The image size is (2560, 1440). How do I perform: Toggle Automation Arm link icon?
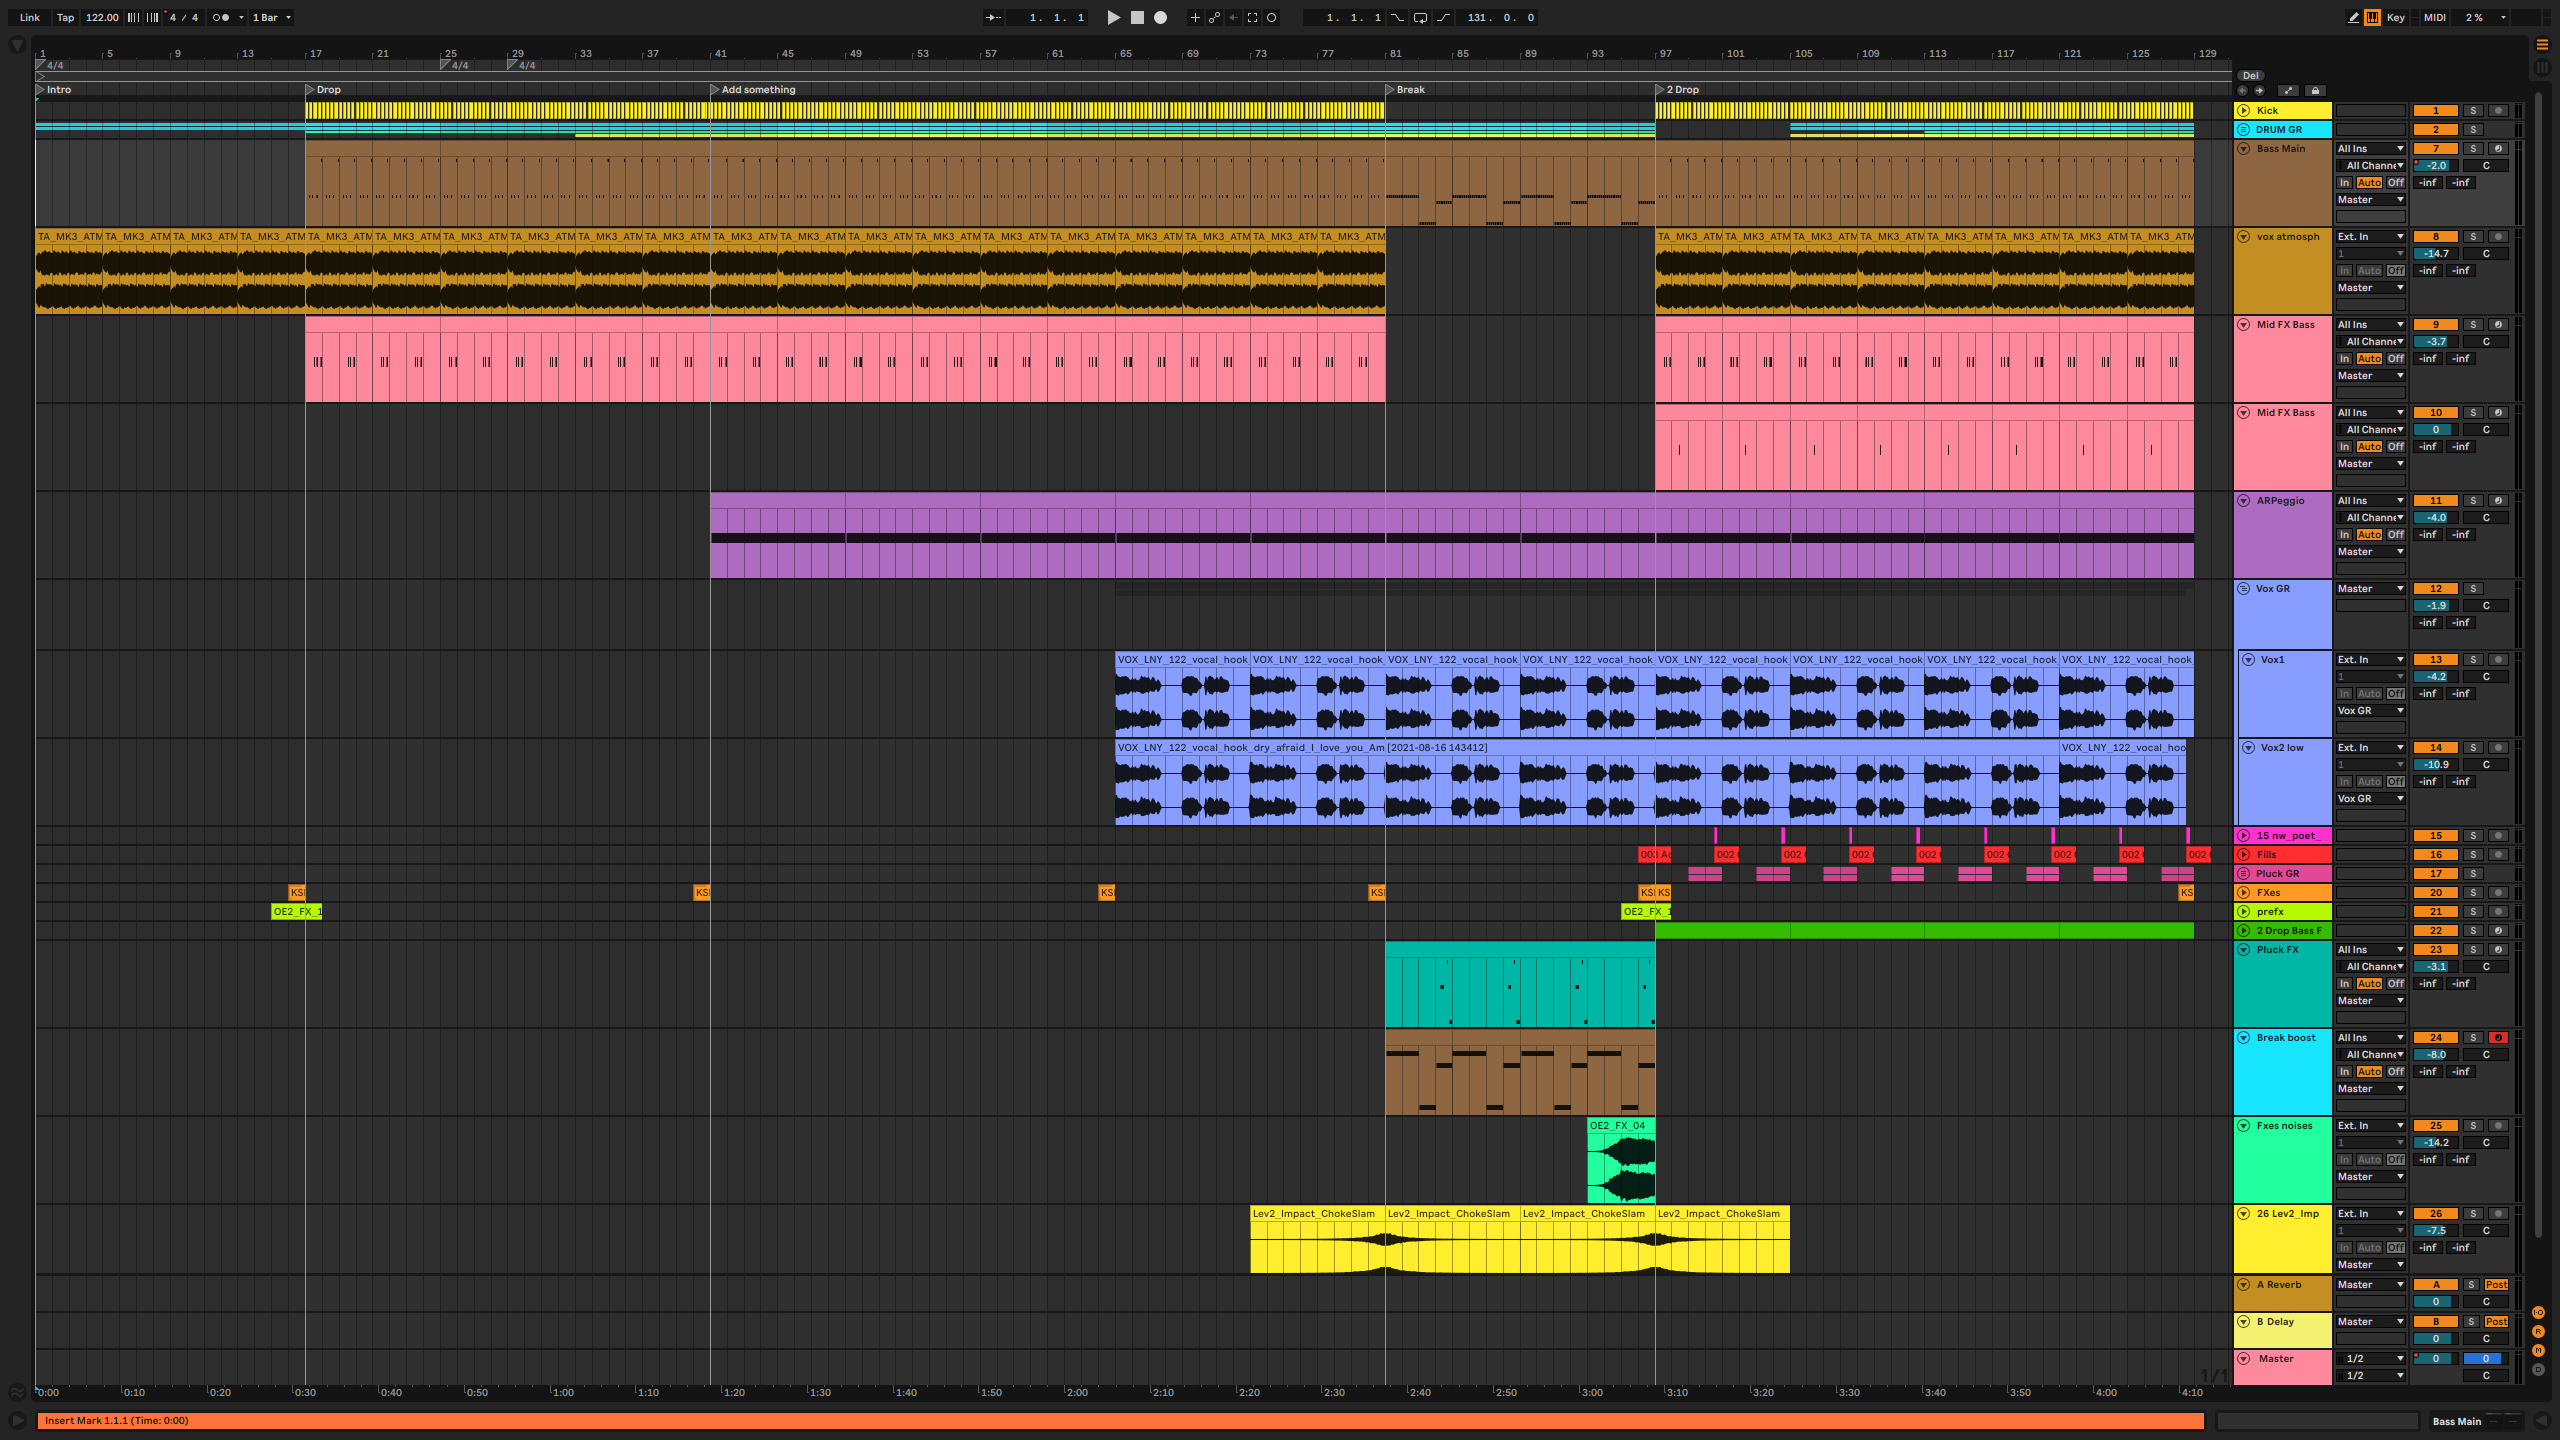click(x=1214, y=17)
